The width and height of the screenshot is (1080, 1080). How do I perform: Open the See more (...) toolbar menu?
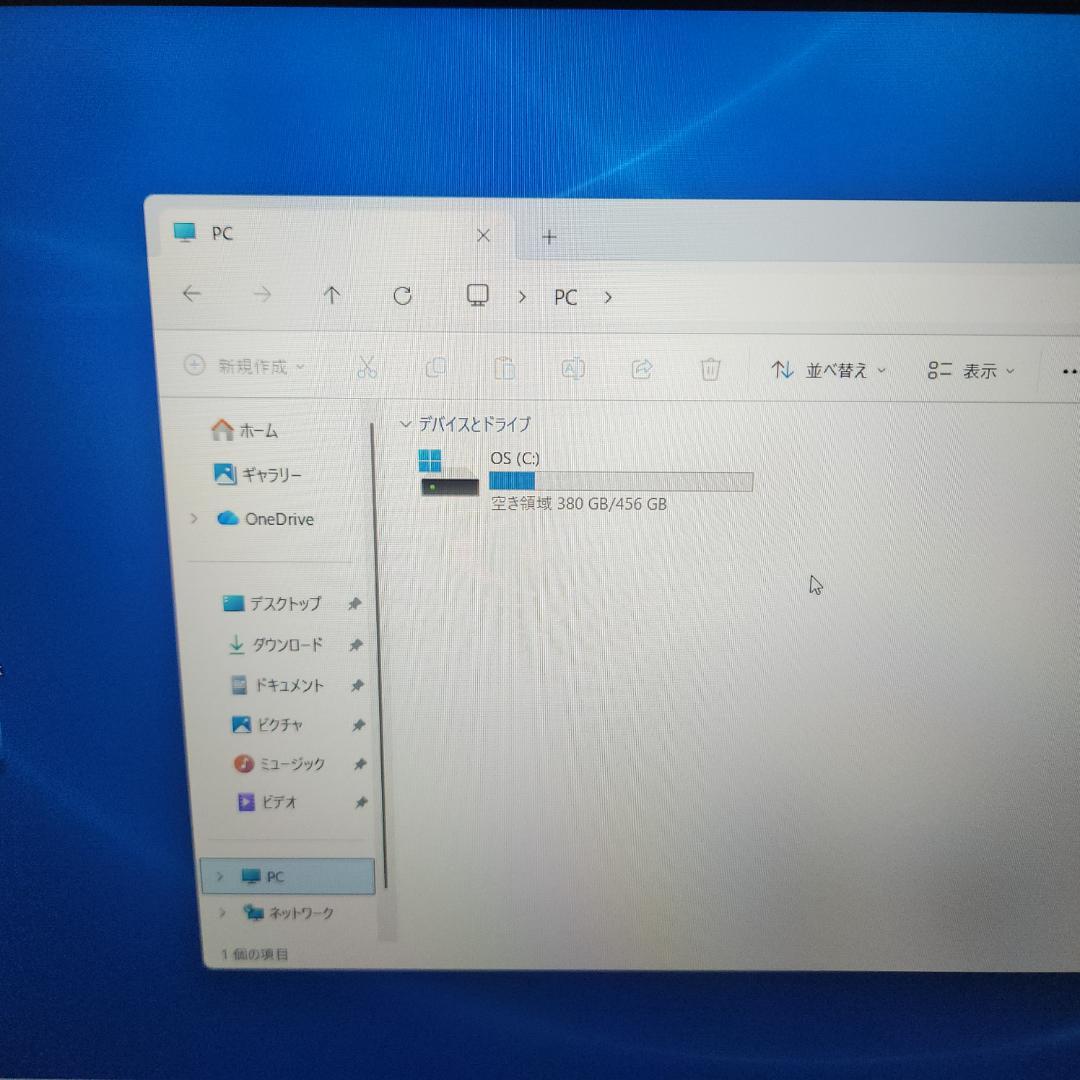1068,370
